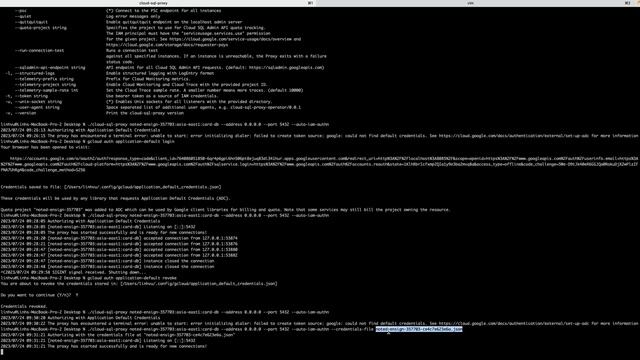
Task: Open the storage requester-pays docs URL
Action: (x=167, y=45)
